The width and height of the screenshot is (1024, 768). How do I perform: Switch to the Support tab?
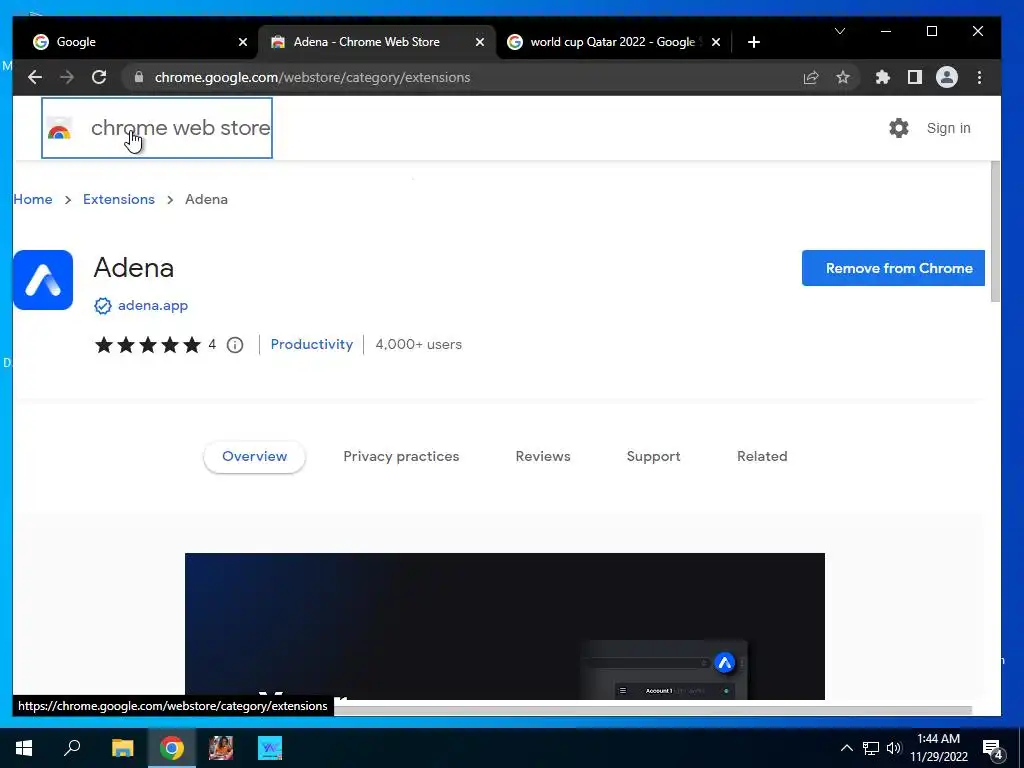653,456
